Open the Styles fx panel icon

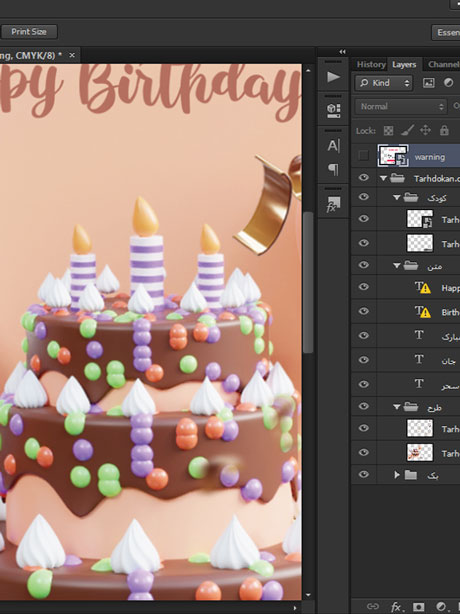(333, 204)
